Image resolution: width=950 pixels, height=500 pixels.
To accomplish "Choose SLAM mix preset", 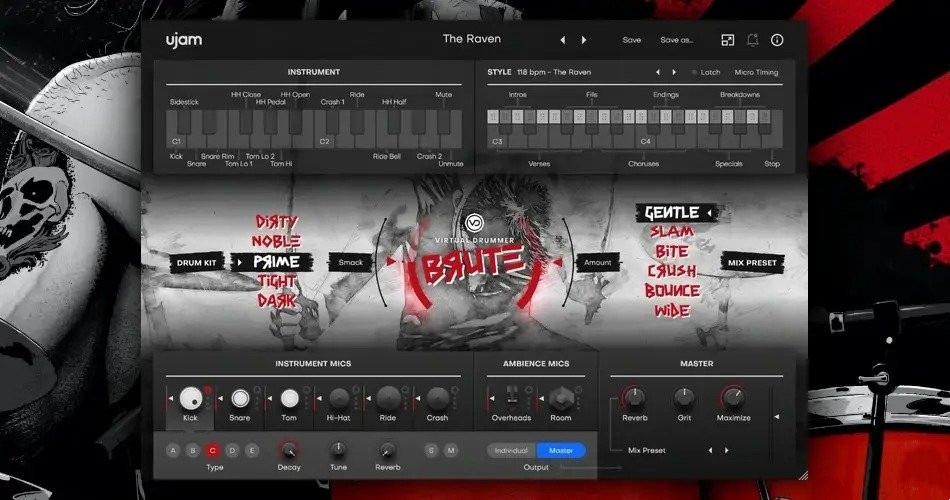I will point(672,232).
